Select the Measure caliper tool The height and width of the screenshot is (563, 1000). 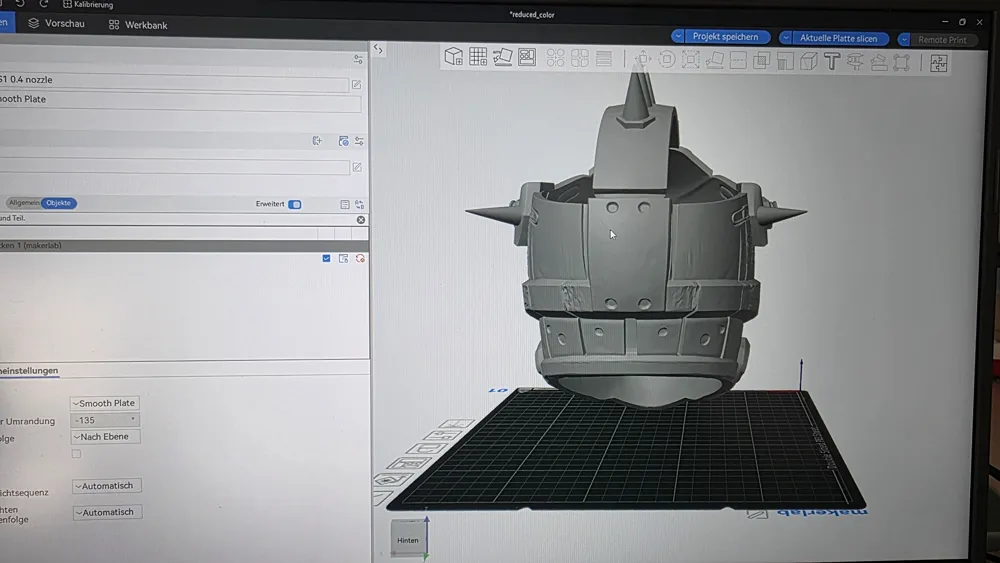(855, 62)
